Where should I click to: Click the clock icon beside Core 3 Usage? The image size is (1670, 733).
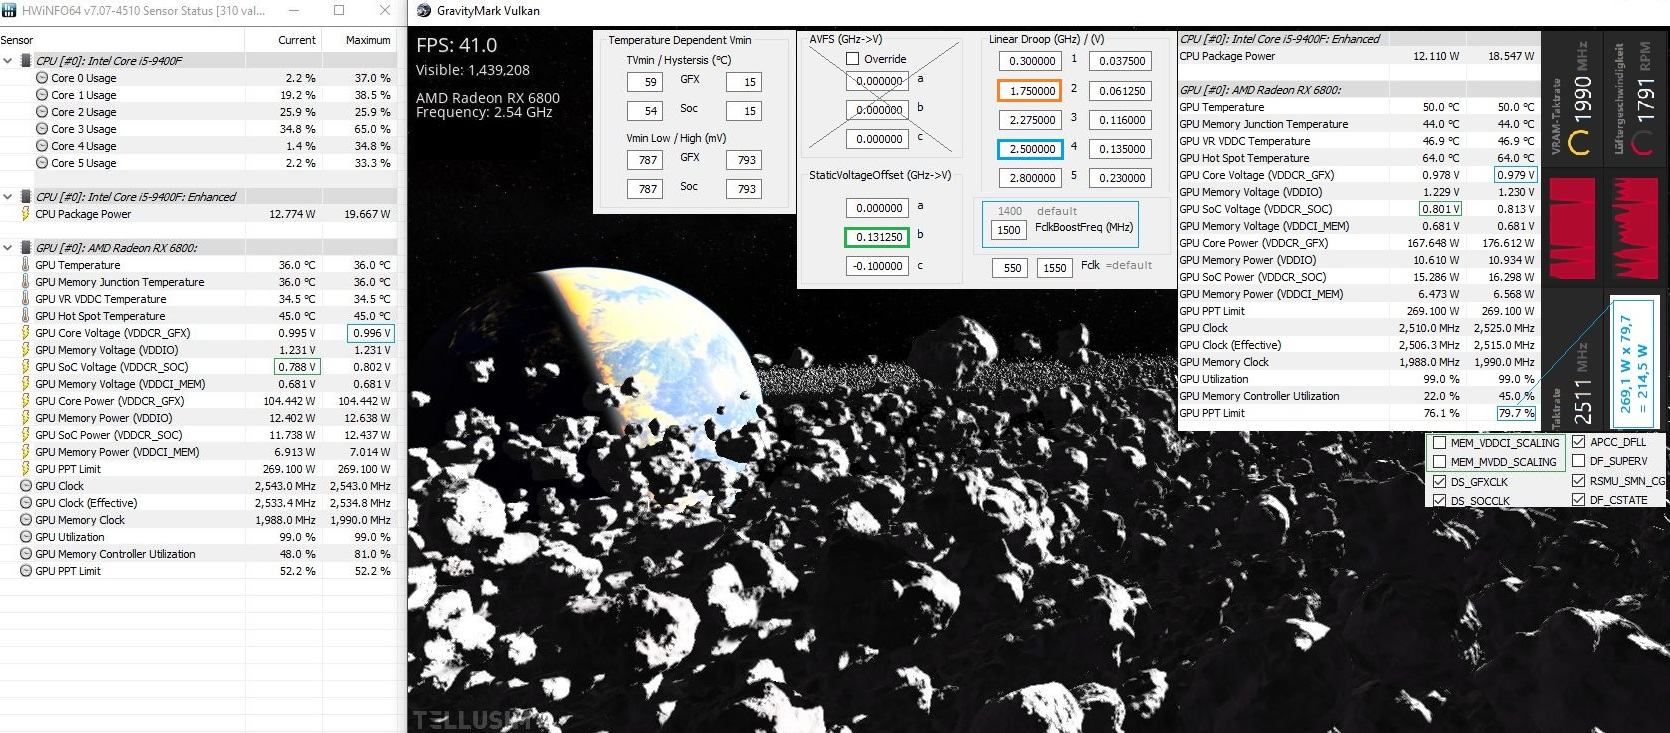pyautogui.click(x=42, y=129)
